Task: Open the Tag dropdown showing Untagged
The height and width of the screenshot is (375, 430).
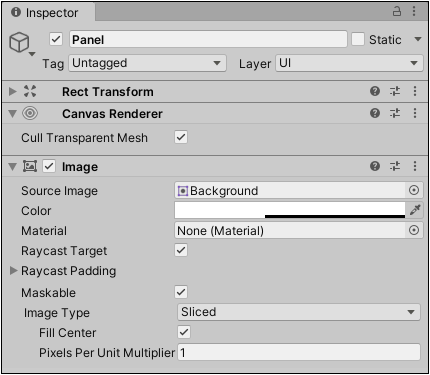Action: point(147,63)
